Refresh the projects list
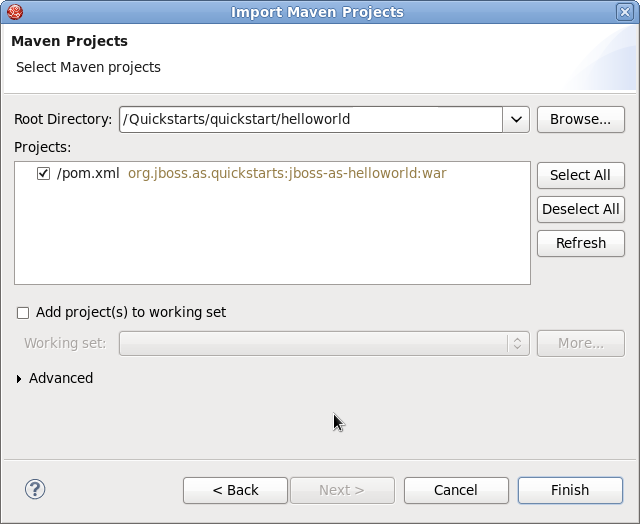Viewport: 640px width, 524px height. click(x=580, y=243)
